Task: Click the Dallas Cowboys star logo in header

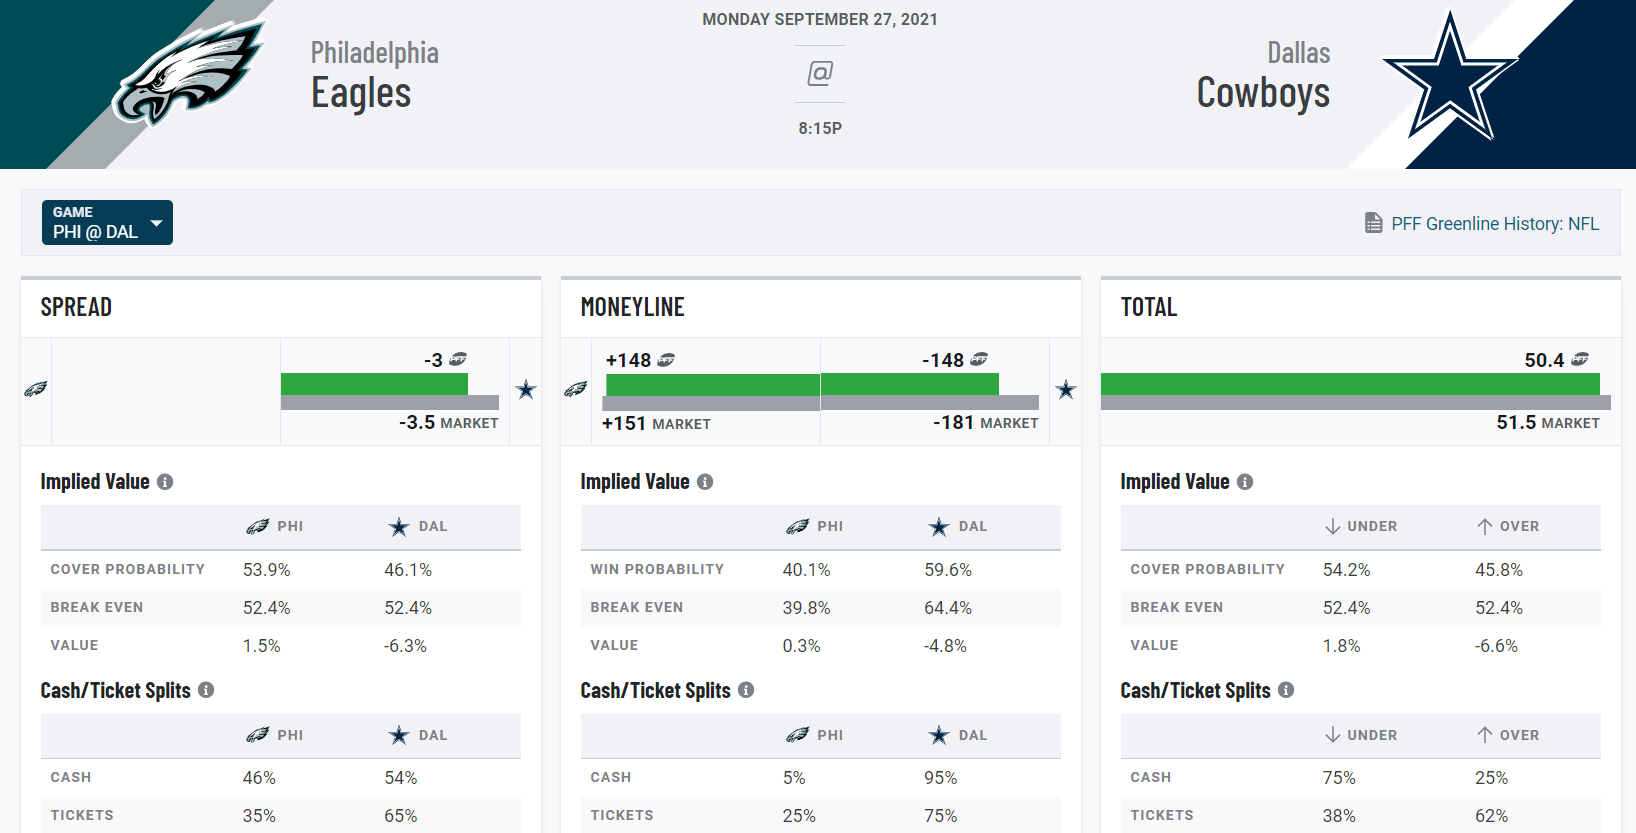Action: (1450, 78)
